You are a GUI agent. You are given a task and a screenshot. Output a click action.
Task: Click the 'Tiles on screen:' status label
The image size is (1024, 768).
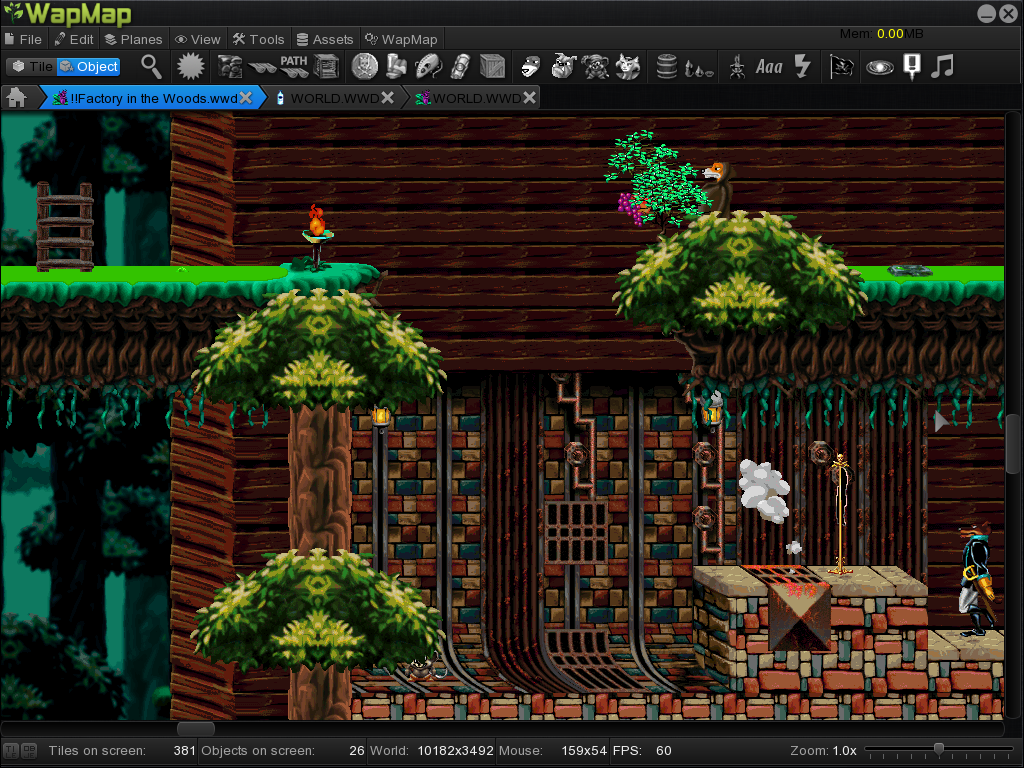point(97,751)
